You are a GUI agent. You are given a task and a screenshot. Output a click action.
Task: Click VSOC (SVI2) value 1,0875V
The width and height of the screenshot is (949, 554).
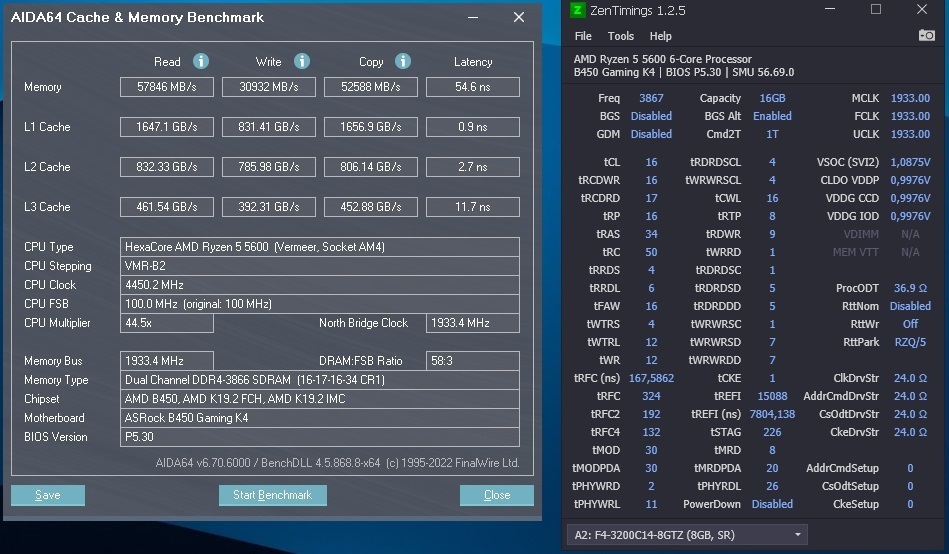pyautogui.click(x=910, y=162)
